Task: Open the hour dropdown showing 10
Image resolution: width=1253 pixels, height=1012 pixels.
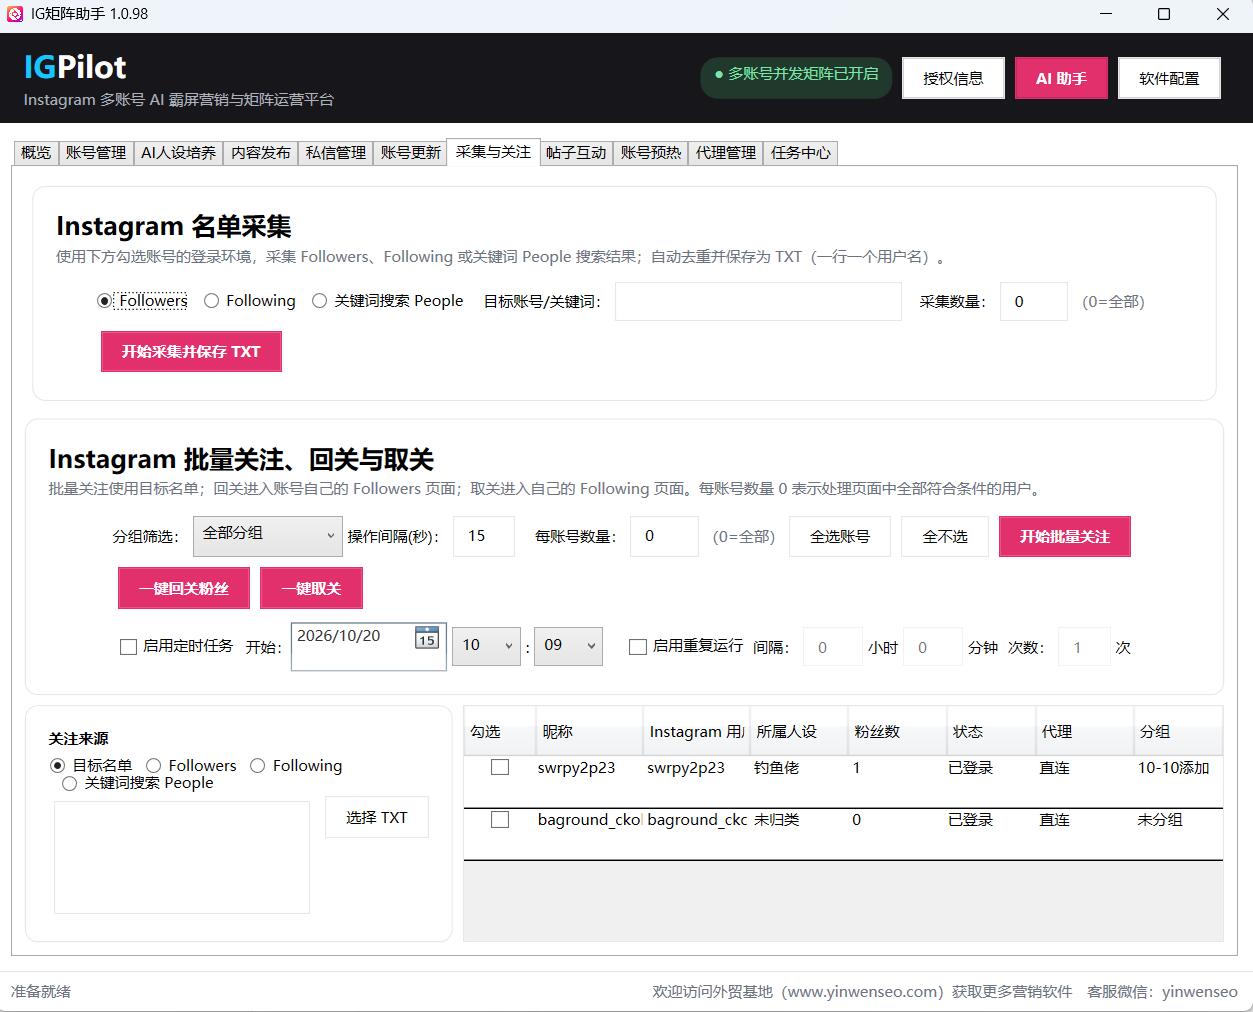Action: tap(486, 647)
